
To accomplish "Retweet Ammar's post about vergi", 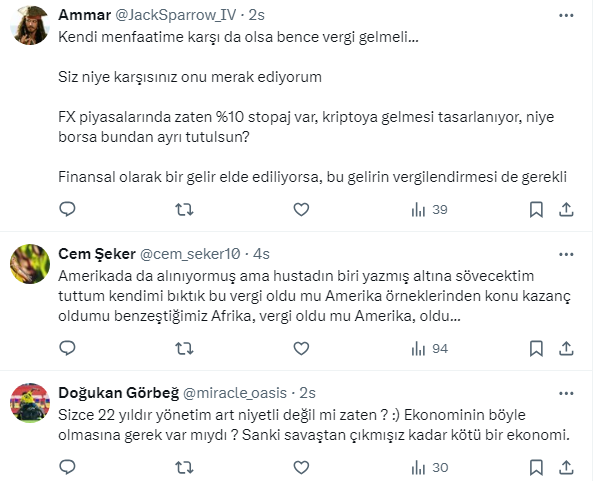I will point(185,210).
